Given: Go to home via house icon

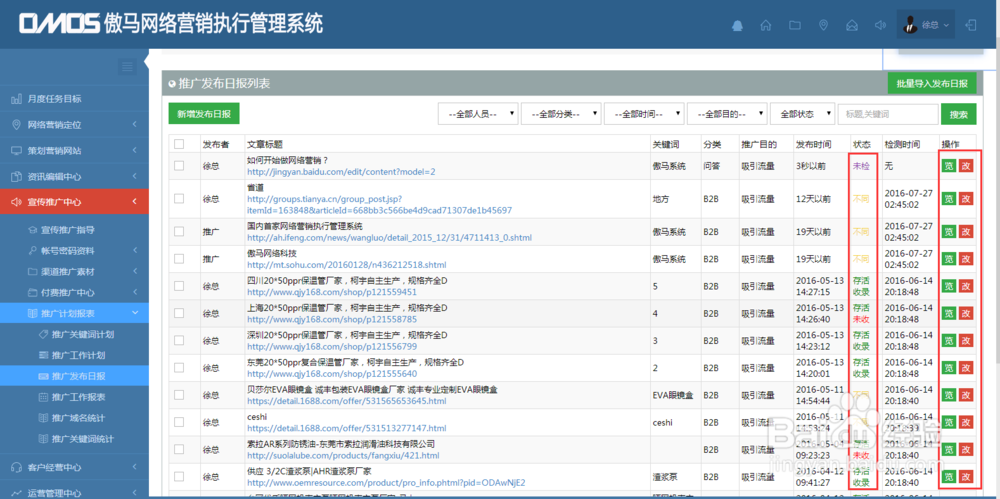Looking at the screenshot, I should tap(766, 26).
